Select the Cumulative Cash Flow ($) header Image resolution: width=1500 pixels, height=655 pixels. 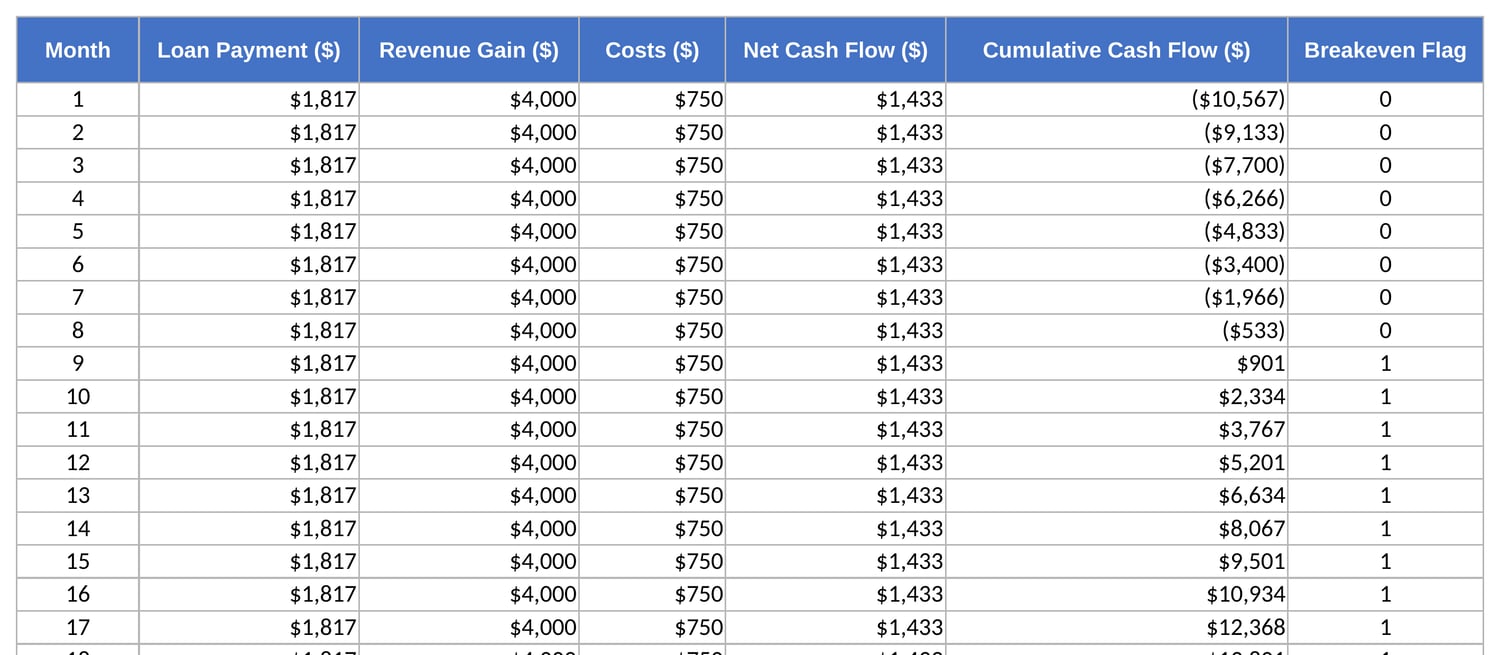click(x=1117, y=50)
